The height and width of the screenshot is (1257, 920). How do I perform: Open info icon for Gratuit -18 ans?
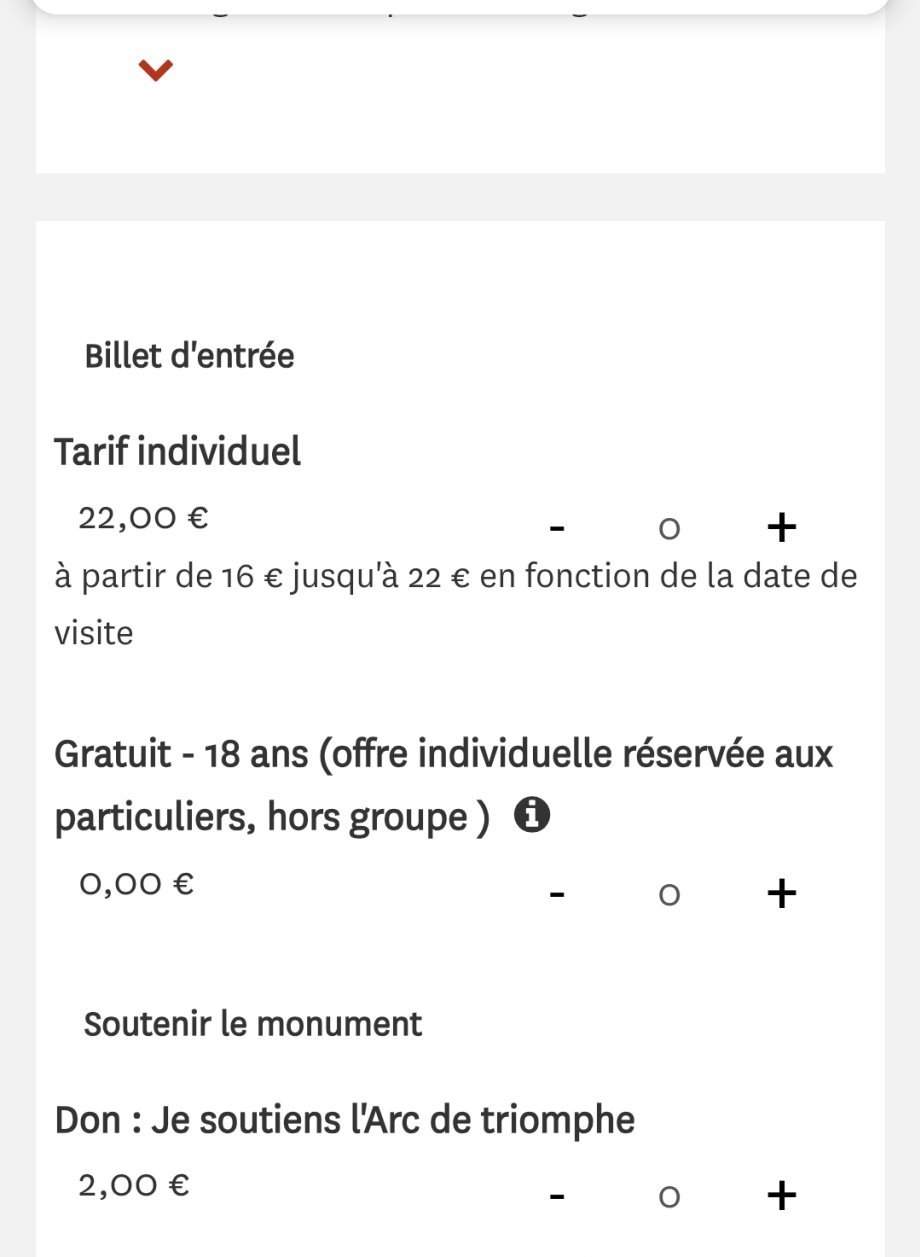(x=532, y=817)
